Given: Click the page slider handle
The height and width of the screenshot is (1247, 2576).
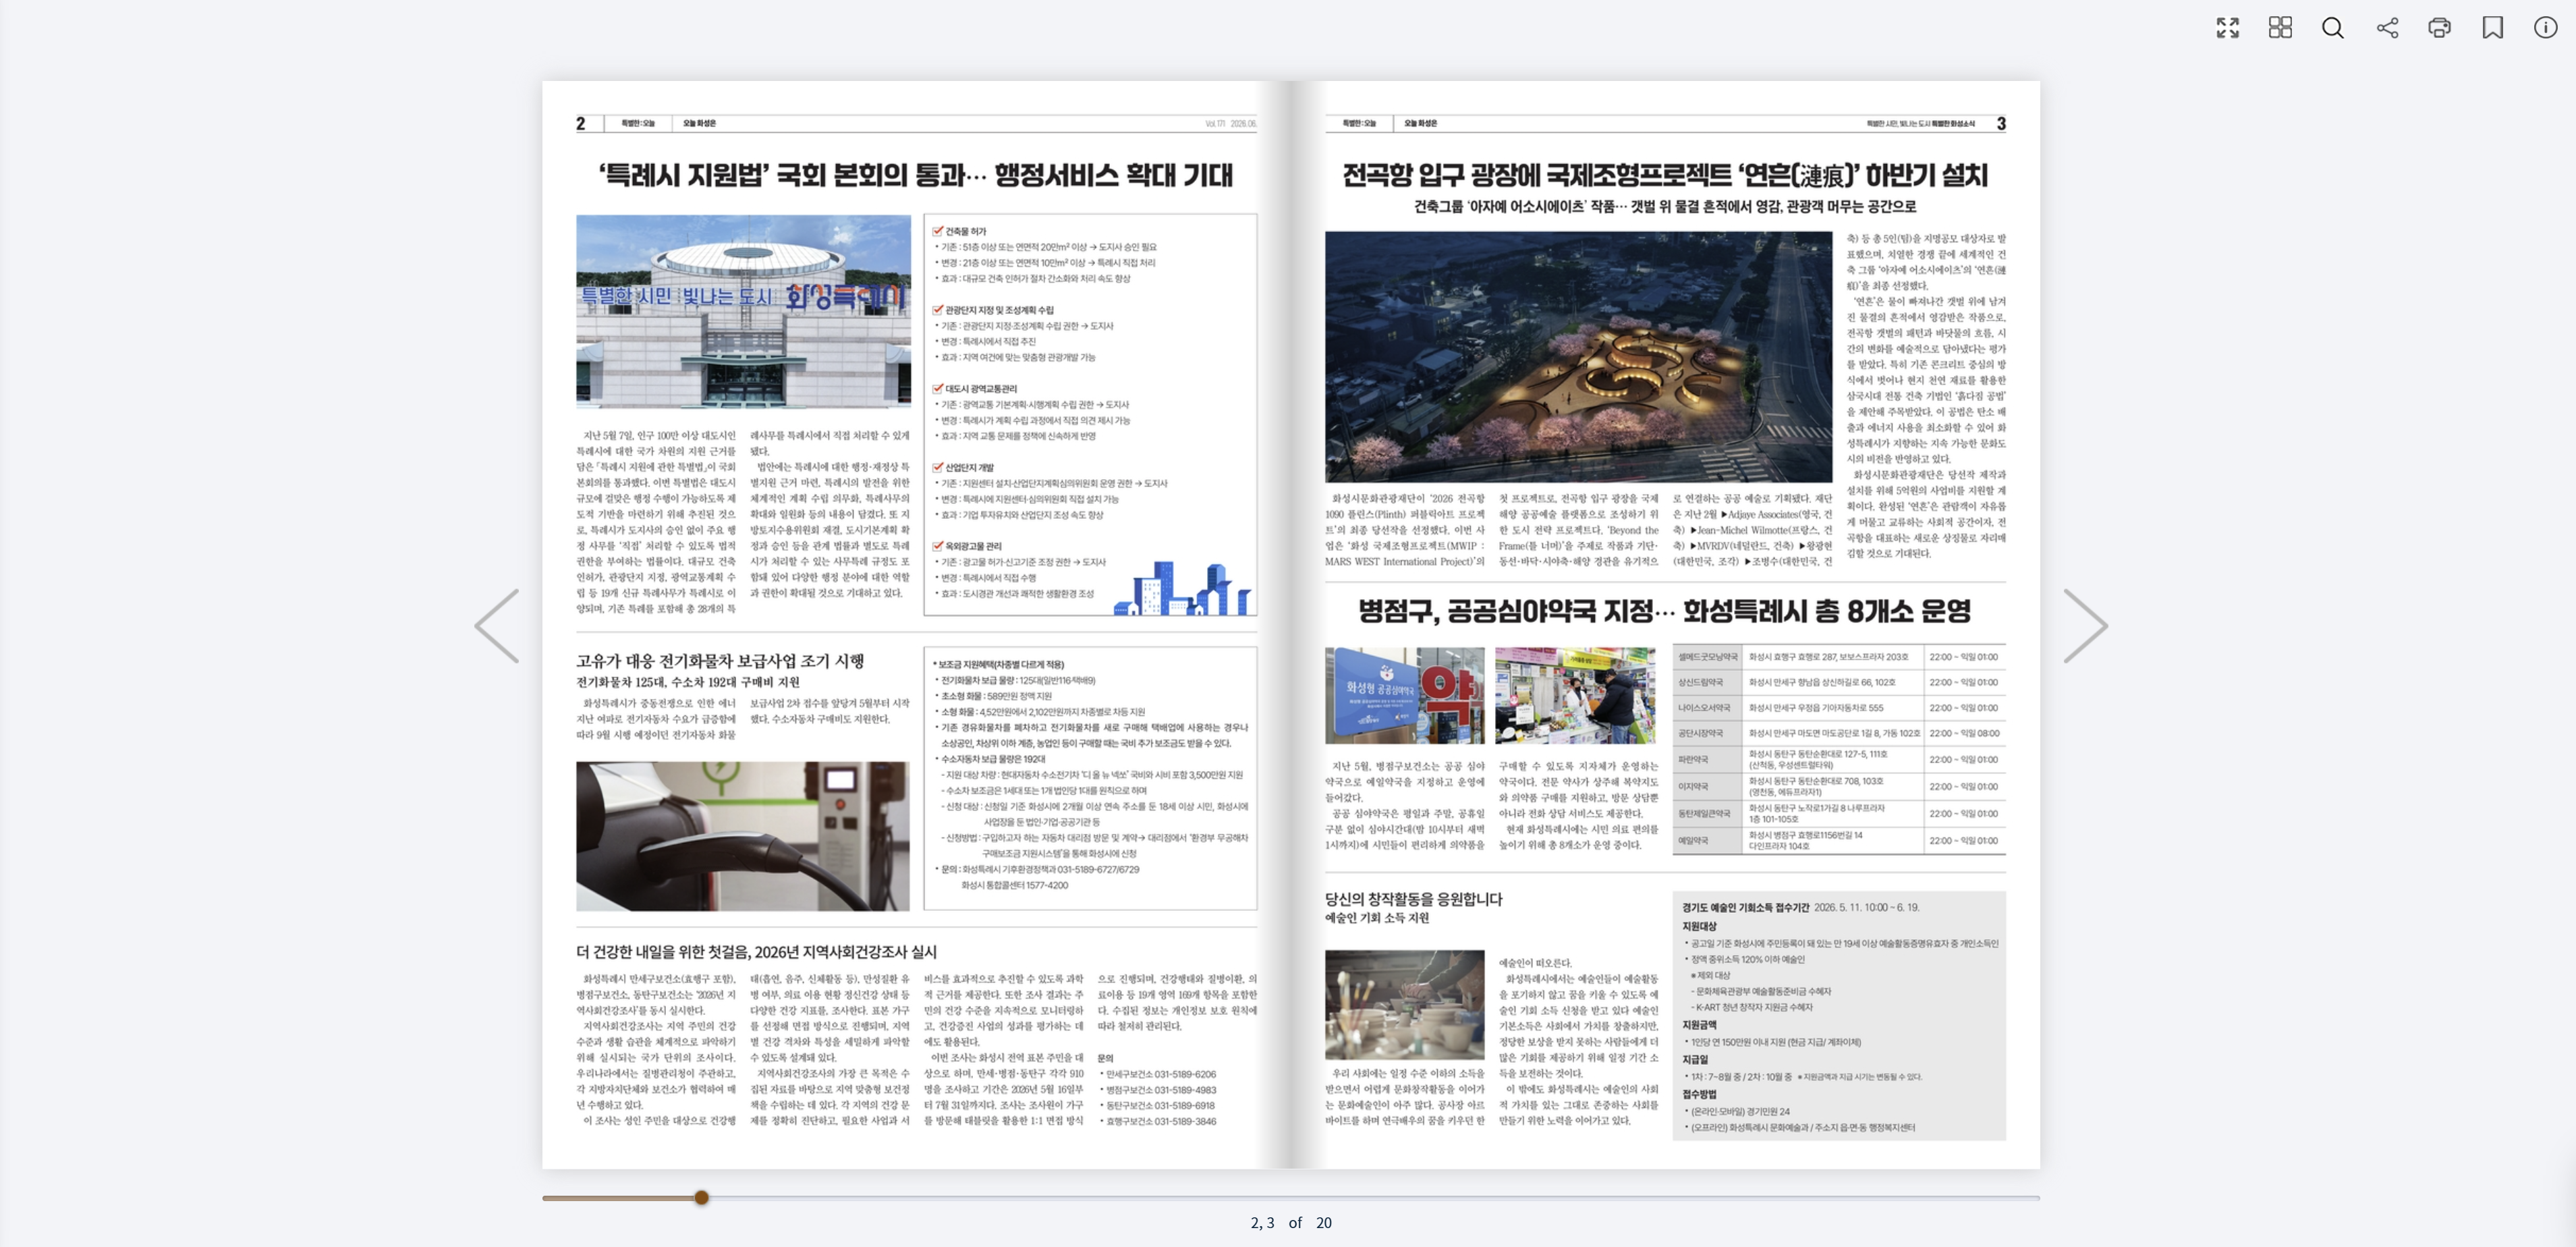Looking at the screenshot, I should click(702, 1197).
